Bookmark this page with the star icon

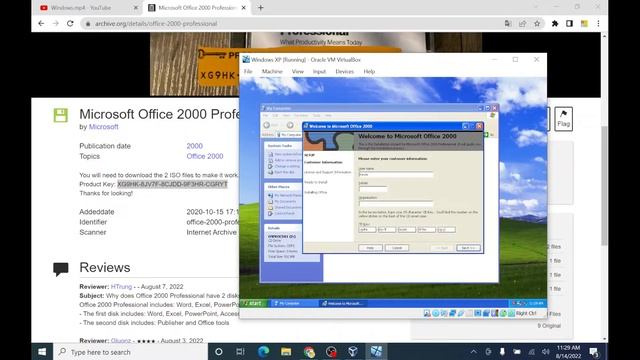coord(537,24)
